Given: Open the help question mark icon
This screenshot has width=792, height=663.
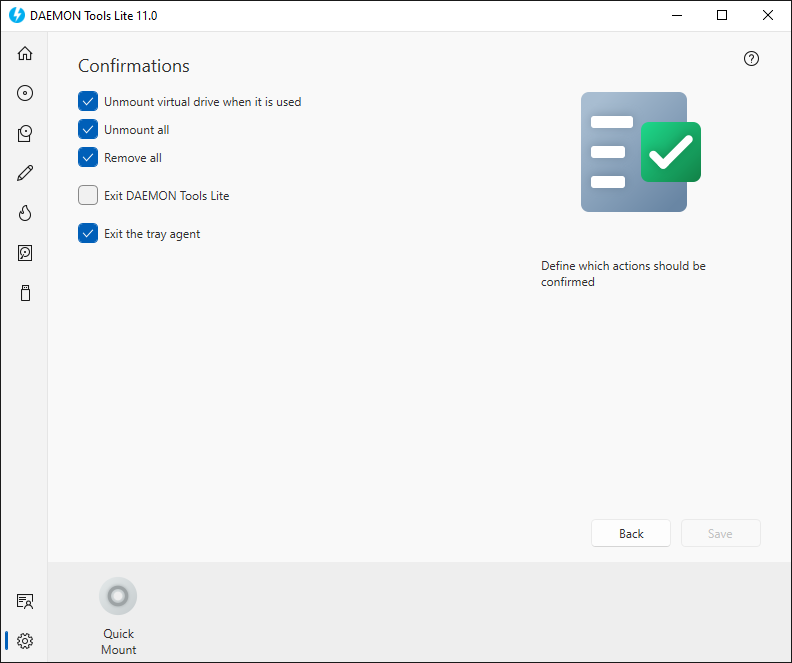Looking at the screenshot, I should click(751, 59).
